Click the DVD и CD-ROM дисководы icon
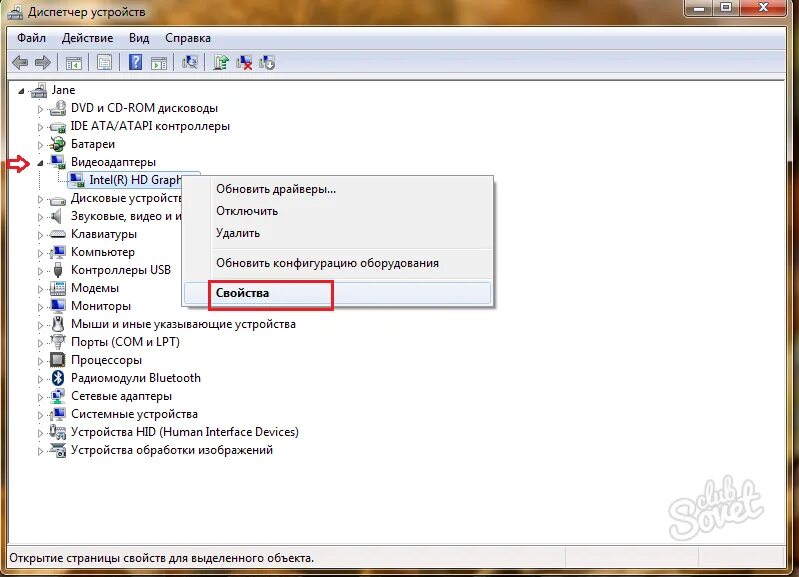 pos(58,108)
